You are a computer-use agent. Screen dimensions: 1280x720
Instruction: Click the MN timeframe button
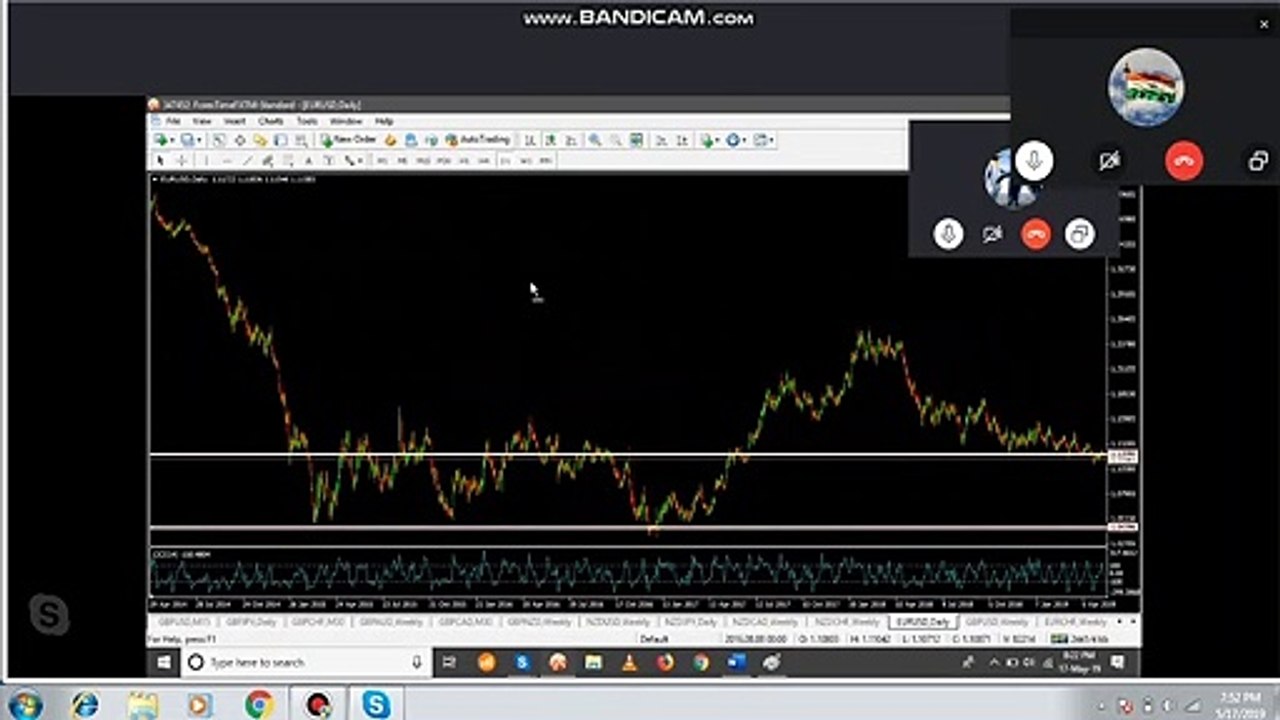(x=545, y=161)
